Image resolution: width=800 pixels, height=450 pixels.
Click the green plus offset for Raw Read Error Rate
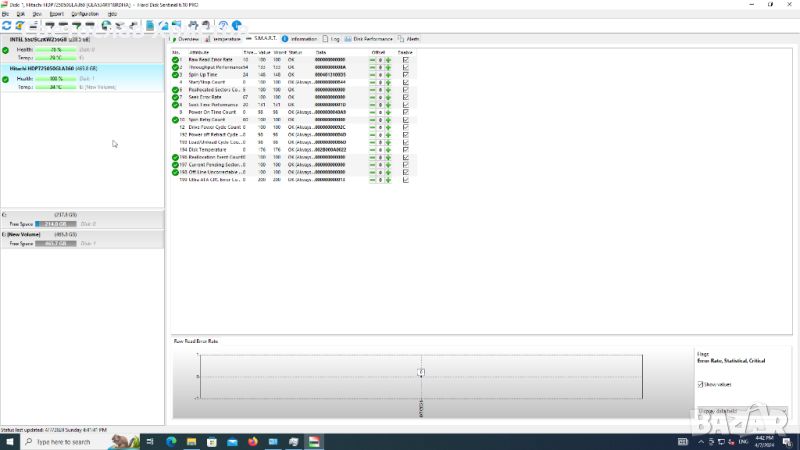pyautogui.click(x=388, y=60)
